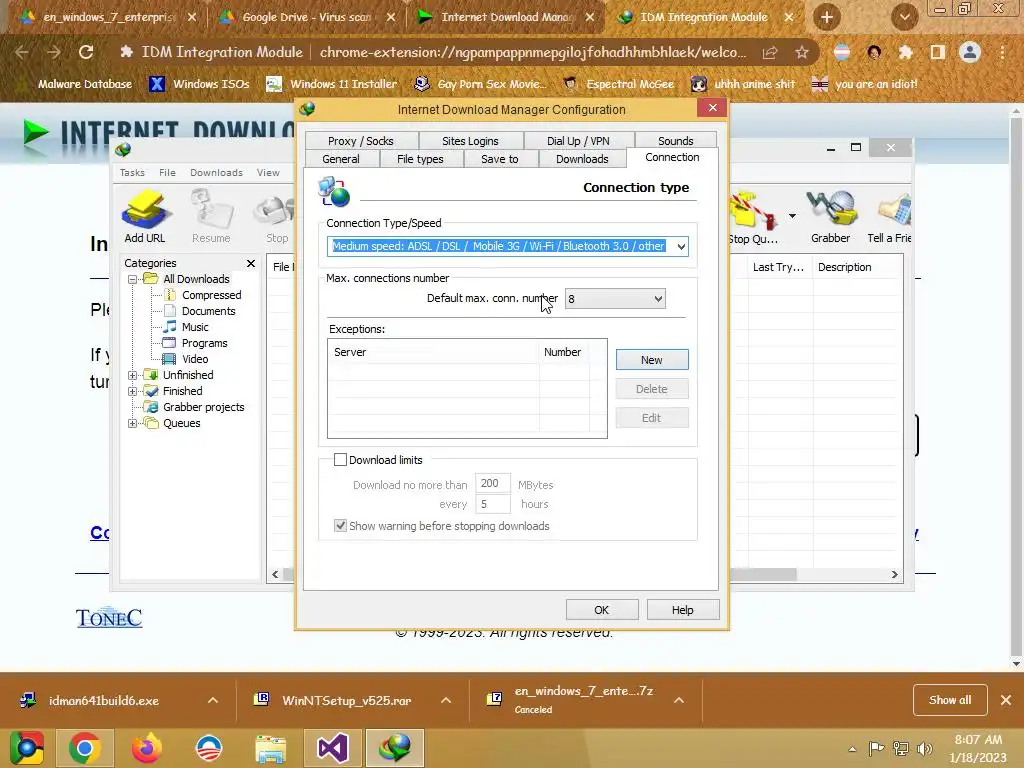
Task: Click the IDM list left scroll arrow
Action: click(x=275, y=575)
